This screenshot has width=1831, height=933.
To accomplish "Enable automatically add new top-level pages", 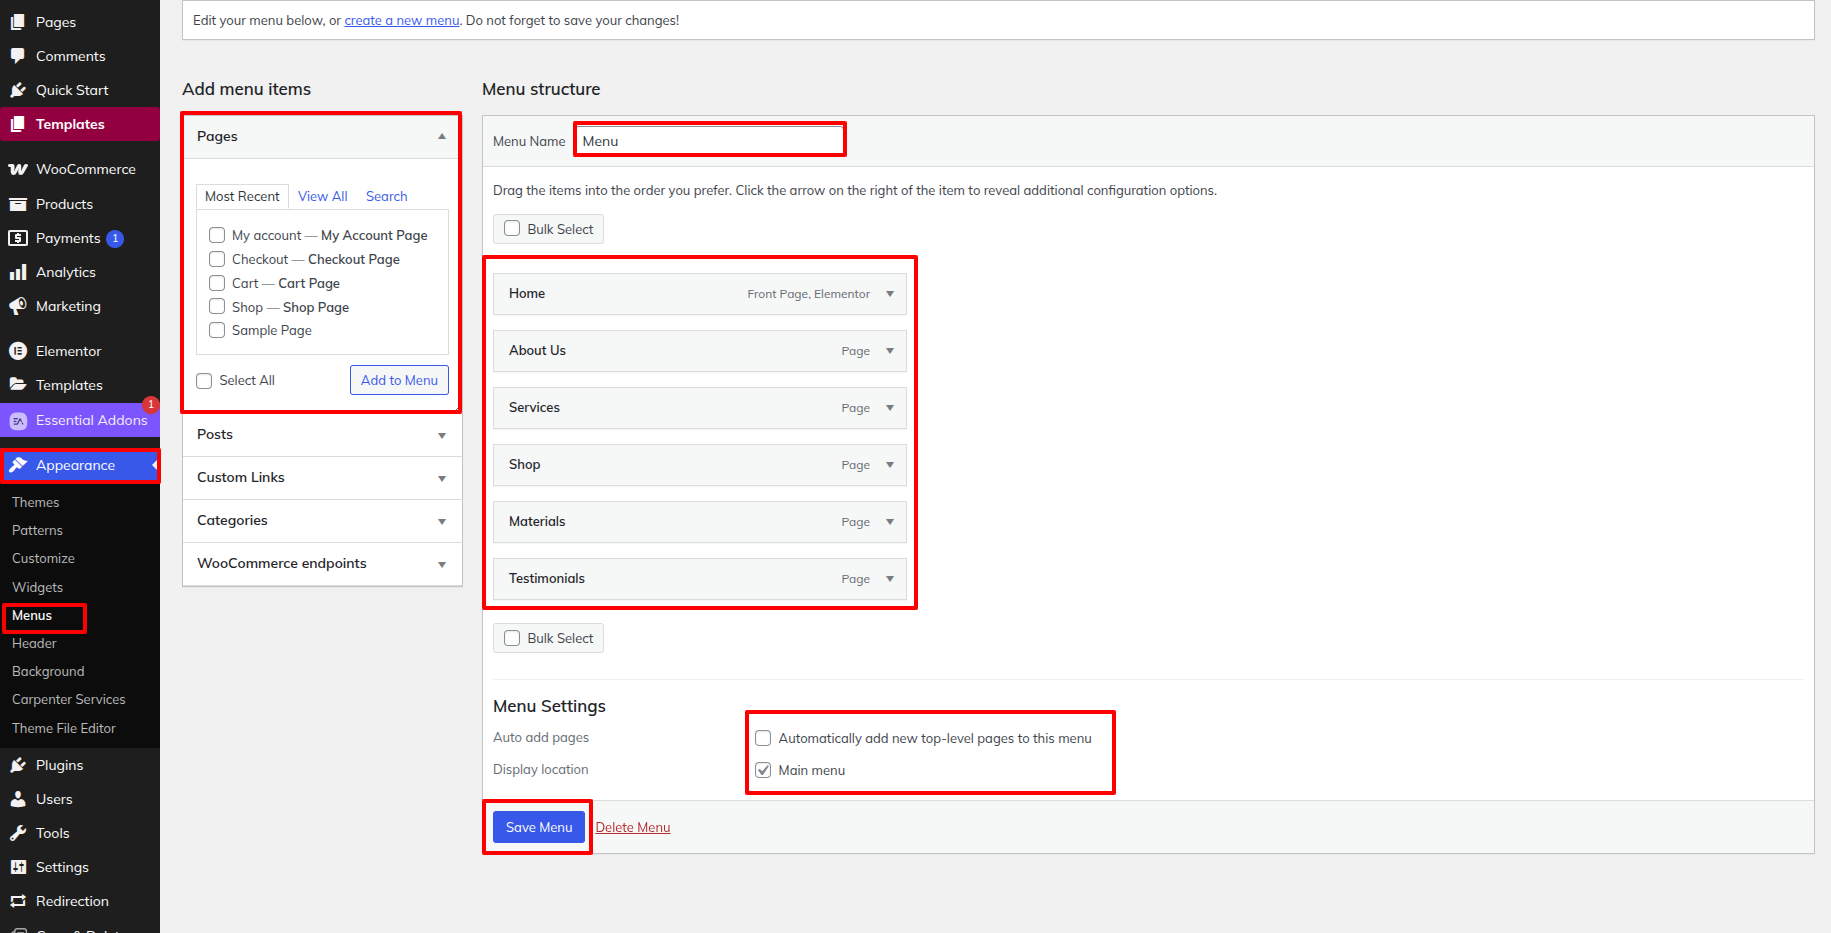I will tap(763, 738).
